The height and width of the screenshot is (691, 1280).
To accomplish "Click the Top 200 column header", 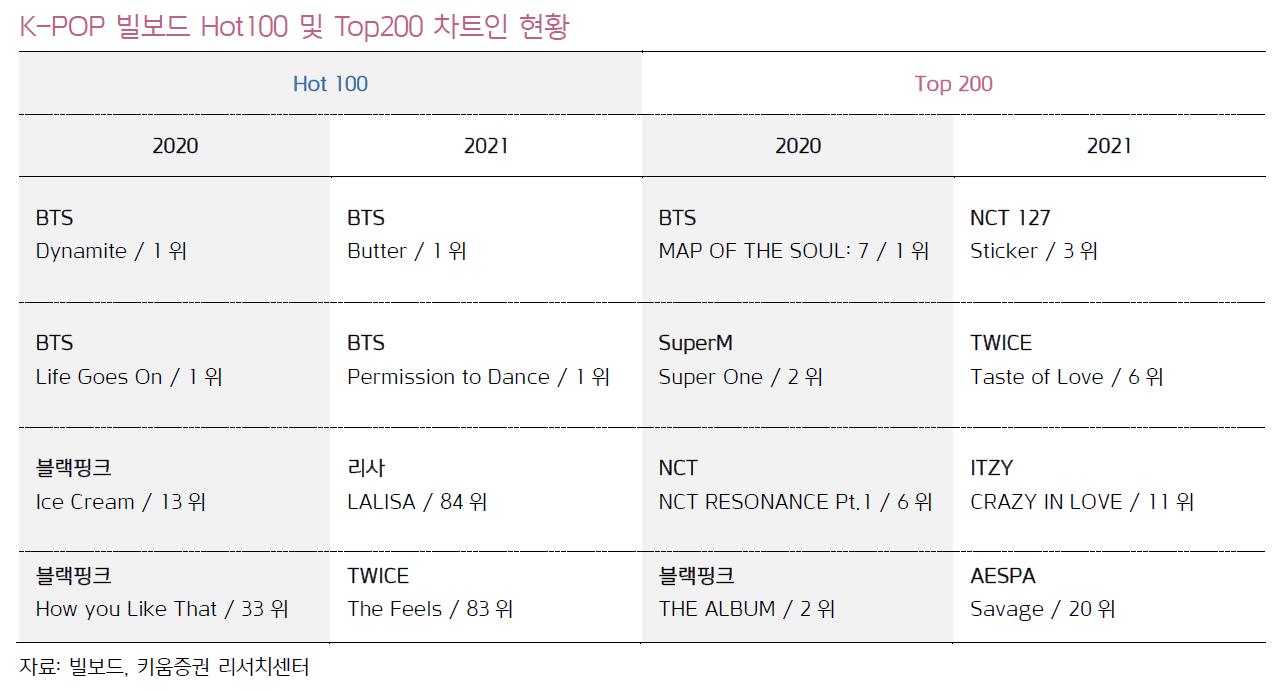I will pos(953,84).
